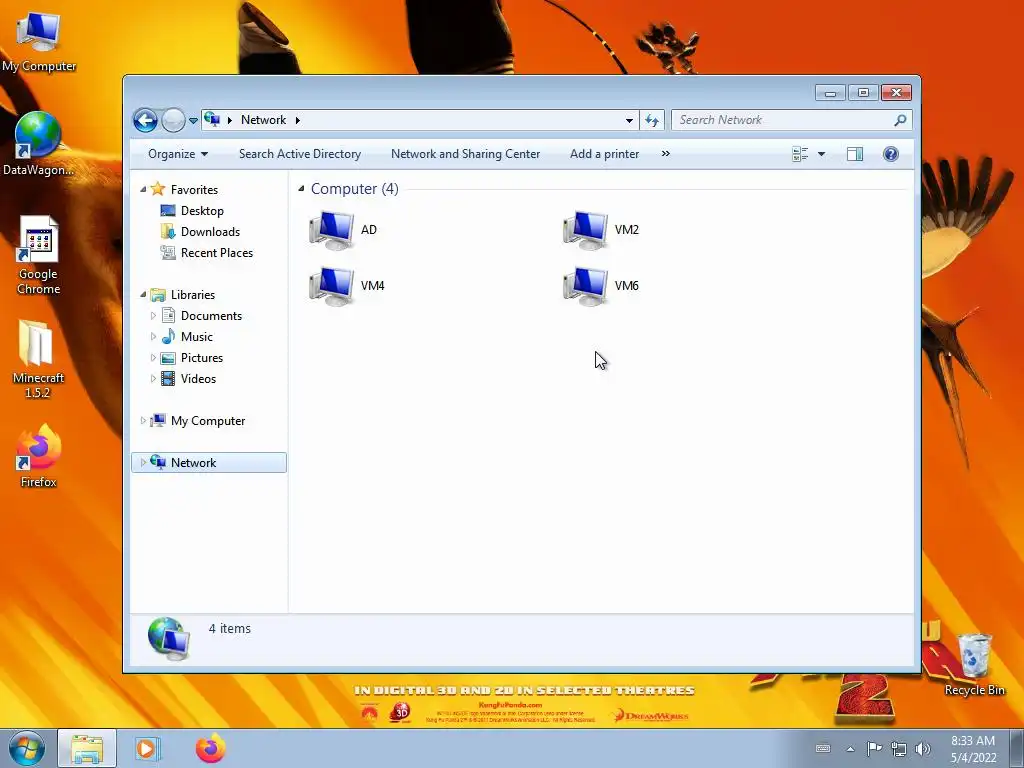Viewport: 1024px width, 768px height.
Task: Open Windows Start menu
Action: [x=27, y=748]
